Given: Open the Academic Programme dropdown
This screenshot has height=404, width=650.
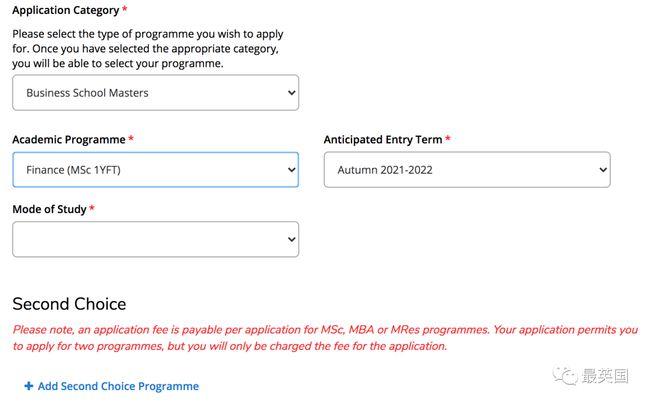Looking at the screenshot, I should 155,170.
